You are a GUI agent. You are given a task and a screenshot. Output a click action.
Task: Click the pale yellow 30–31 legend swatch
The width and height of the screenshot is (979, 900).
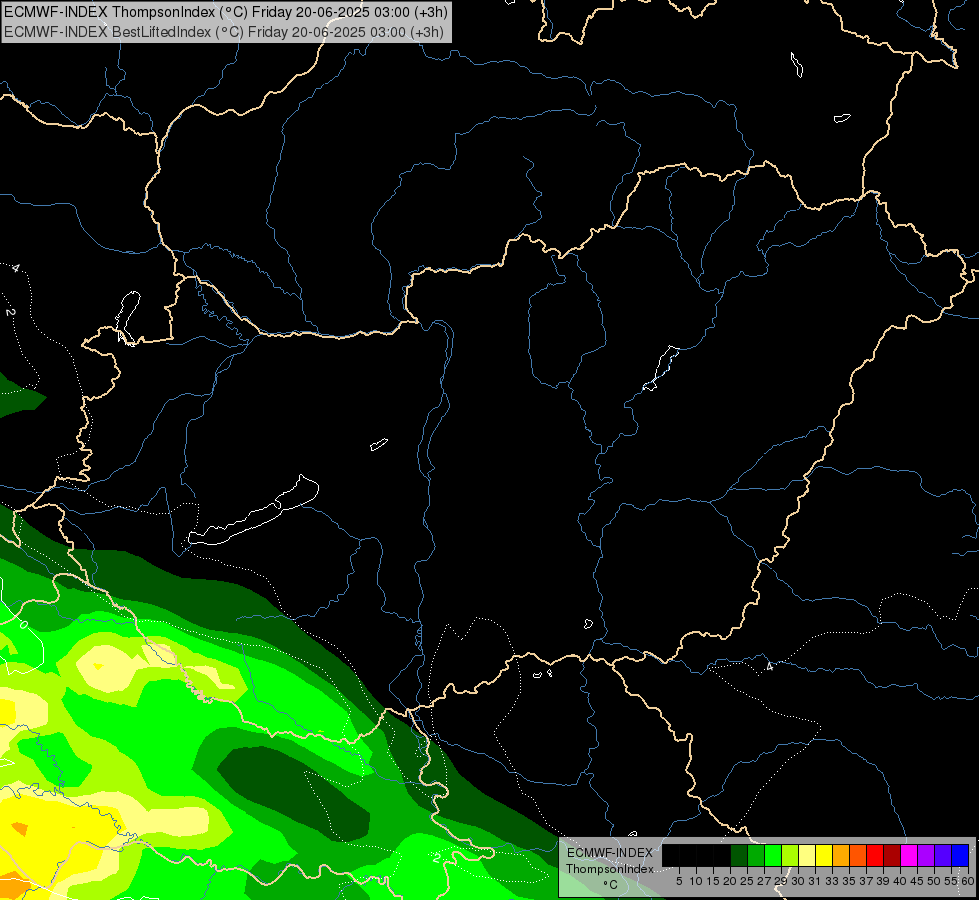(x=807, y=855)
